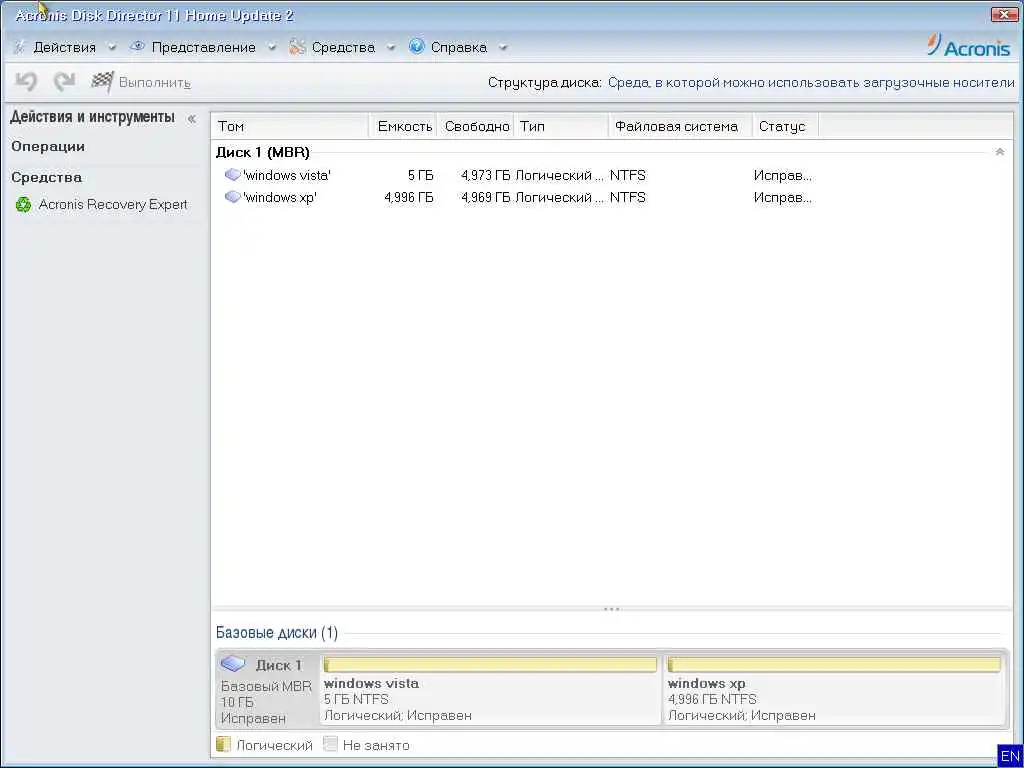Click the Средства tools icon in menu bar

coord(297,46)
